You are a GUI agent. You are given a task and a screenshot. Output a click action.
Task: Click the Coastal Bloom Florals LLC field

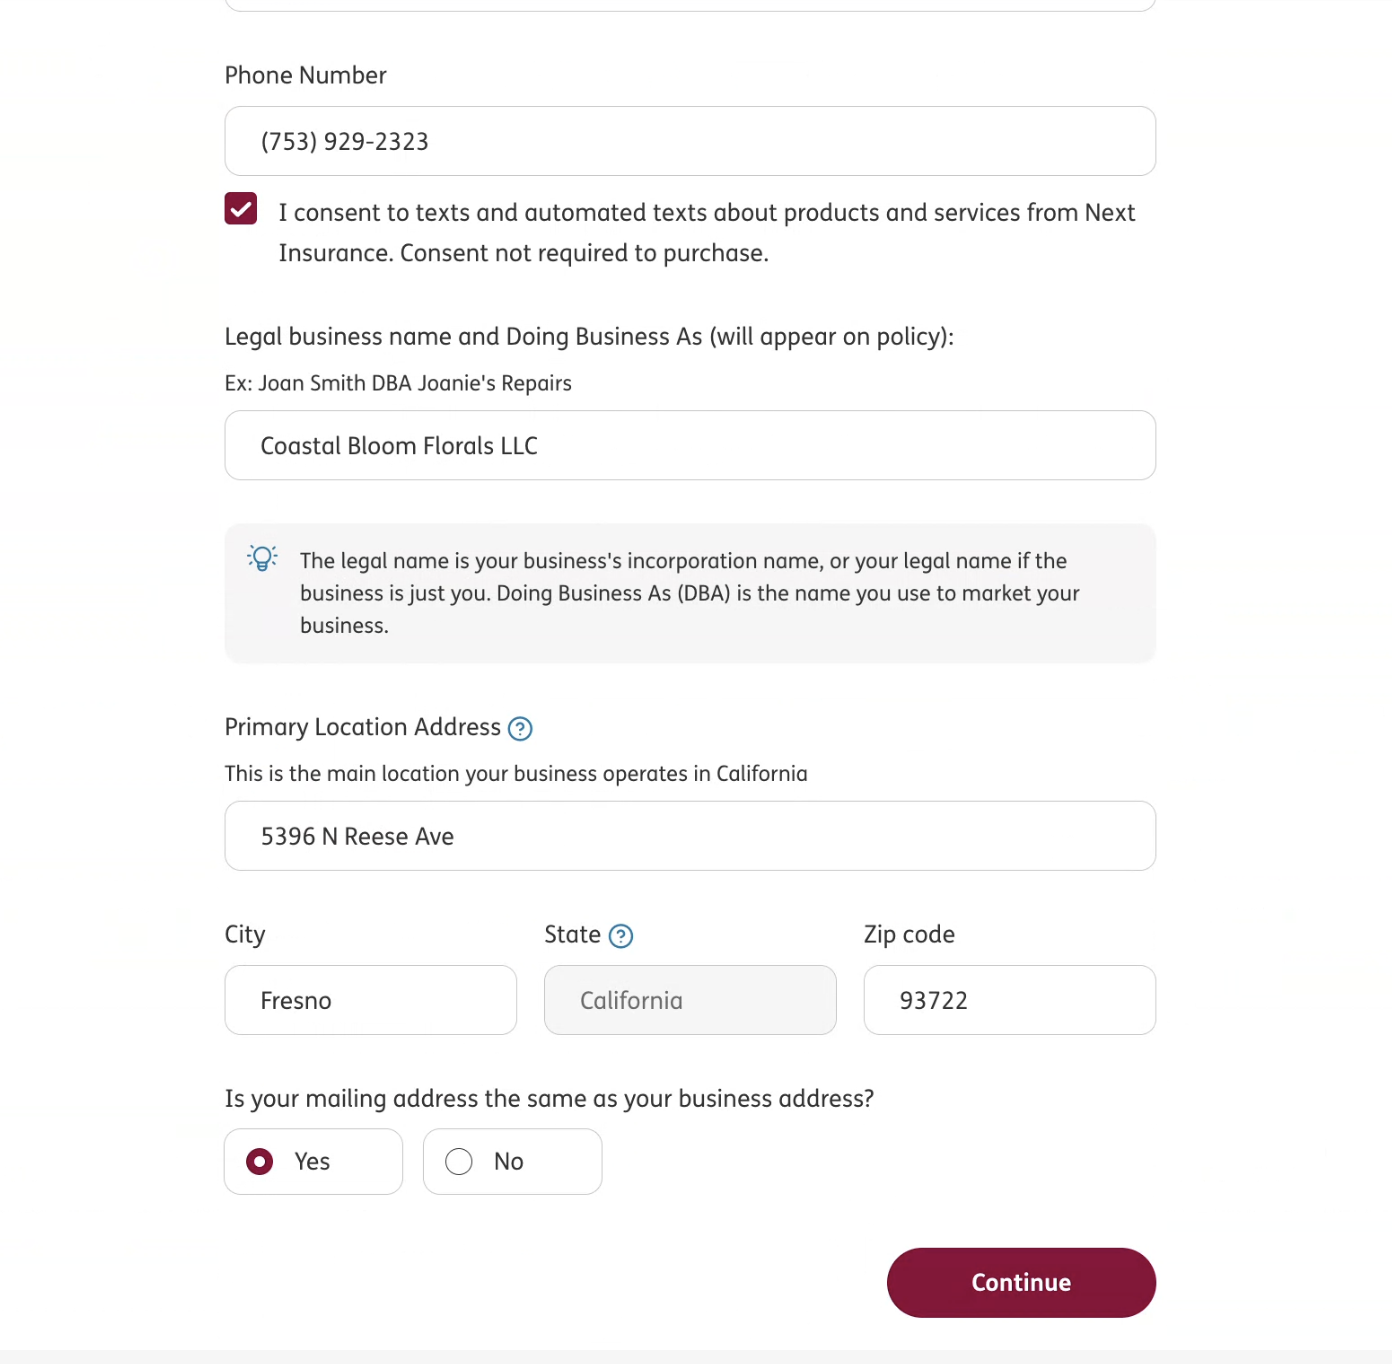coord(690,446)
